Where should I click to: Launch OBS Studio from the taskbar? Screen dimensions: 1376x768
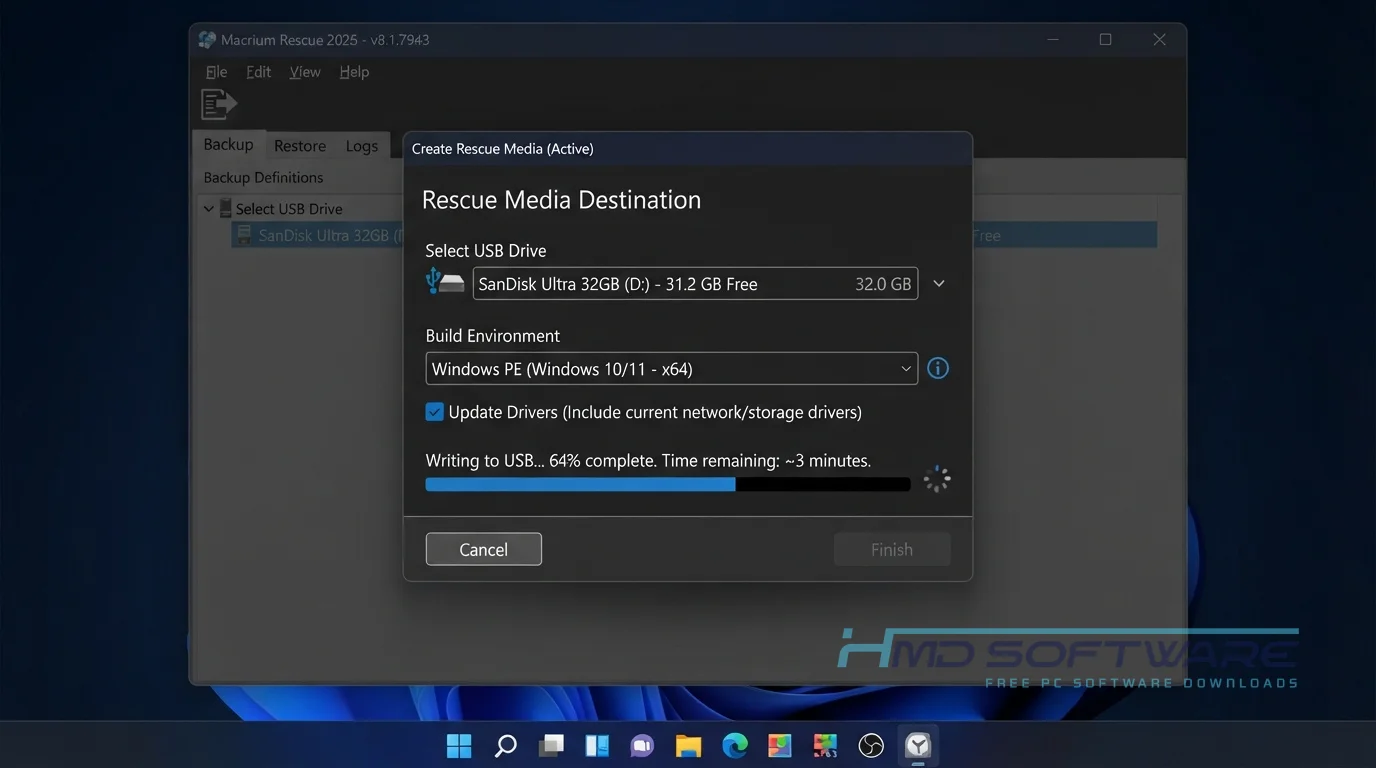click(872, 745)
